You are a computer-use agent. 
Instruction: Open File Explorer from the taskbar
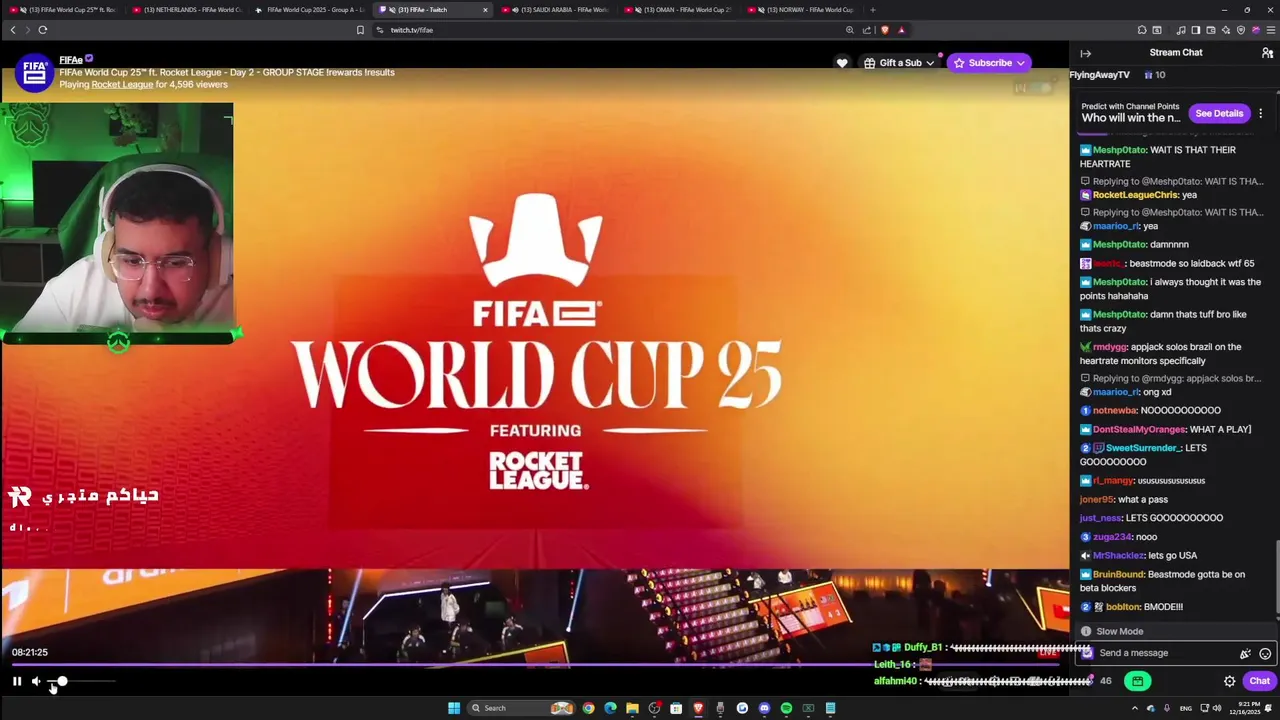632,708
